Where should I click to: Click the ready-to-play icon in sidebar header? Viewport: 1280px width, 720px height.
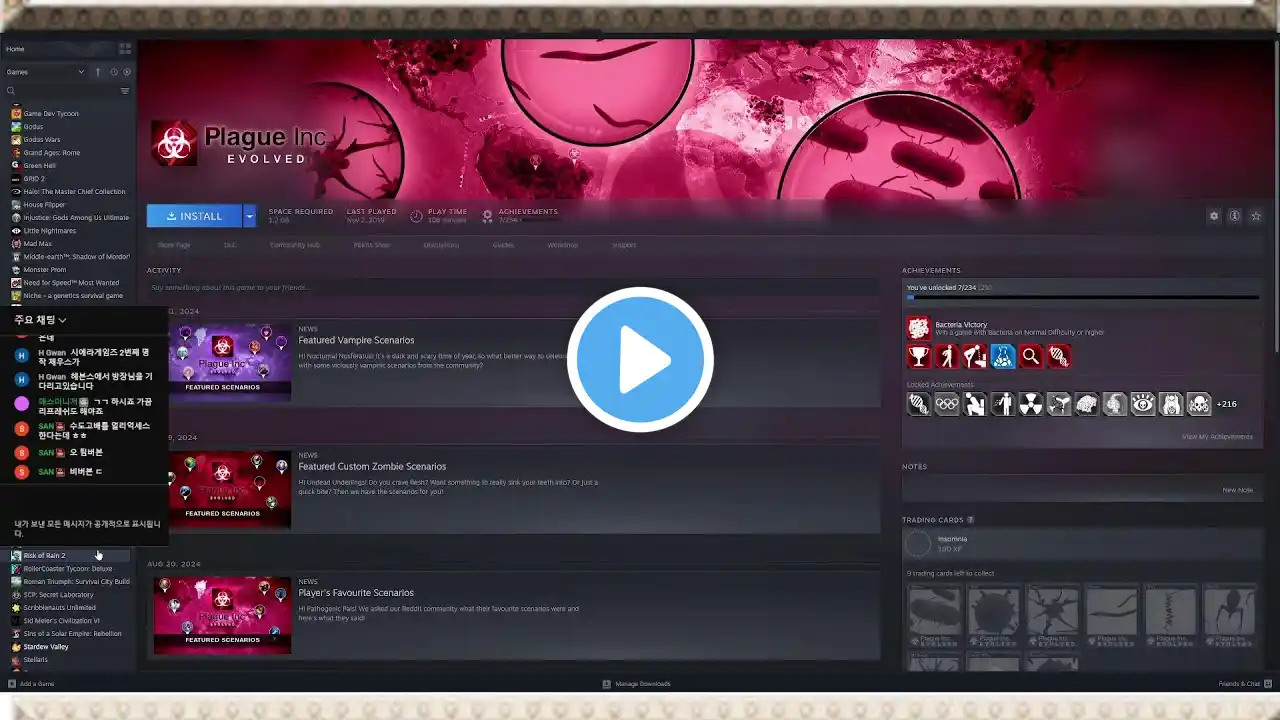click(x=127, y=72)
